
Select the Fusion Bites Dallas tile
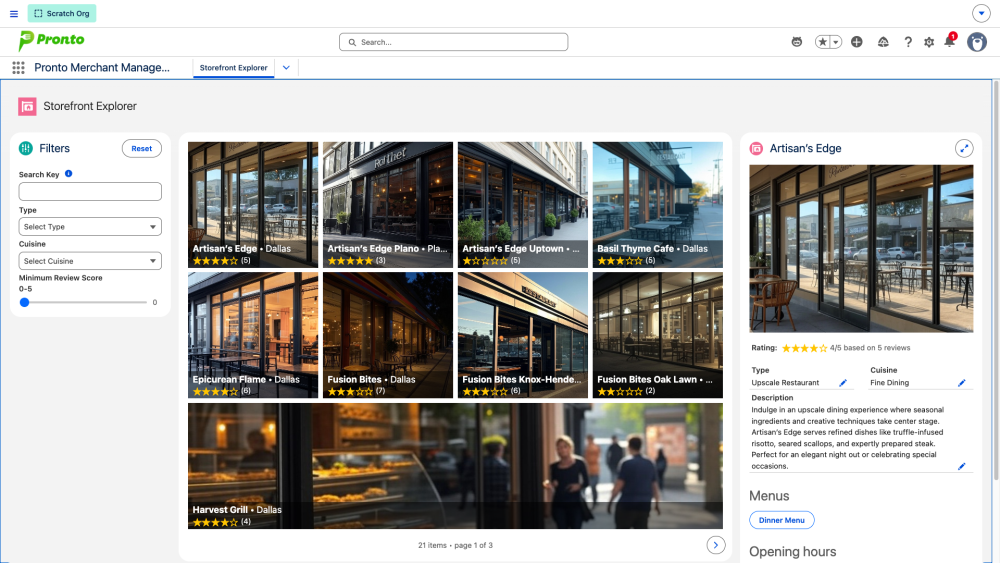coord(388,335)
